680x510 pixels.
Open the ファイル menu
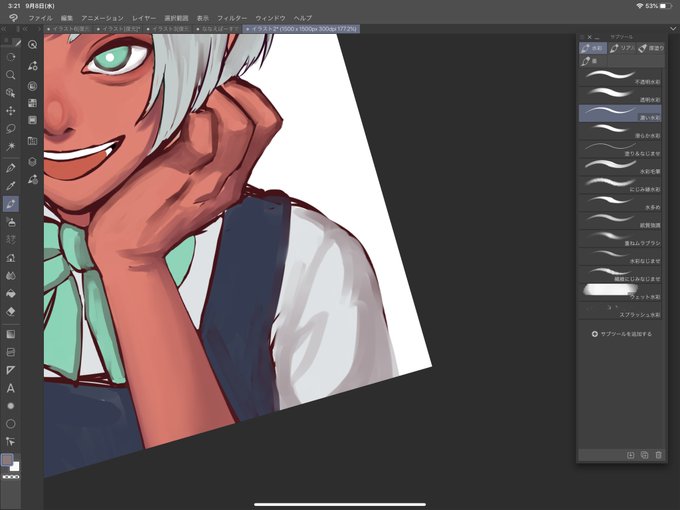click(x=40, y=18)
